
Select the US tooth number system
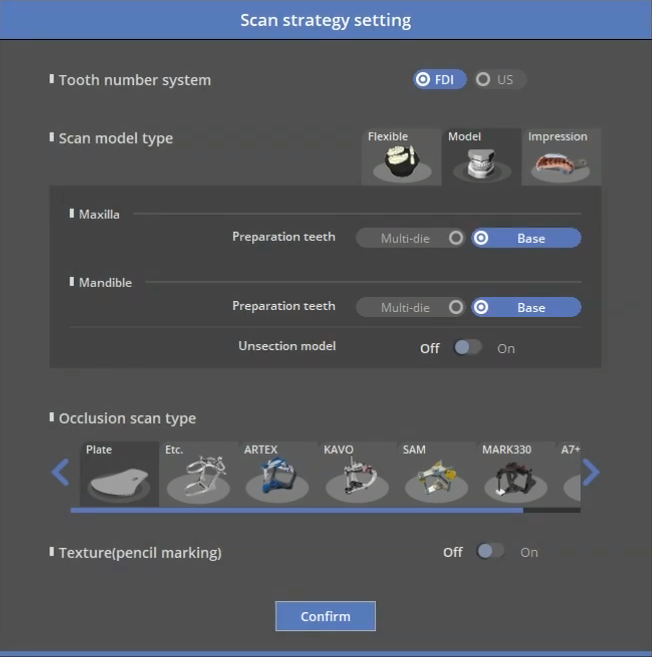(x=499, y=79)
